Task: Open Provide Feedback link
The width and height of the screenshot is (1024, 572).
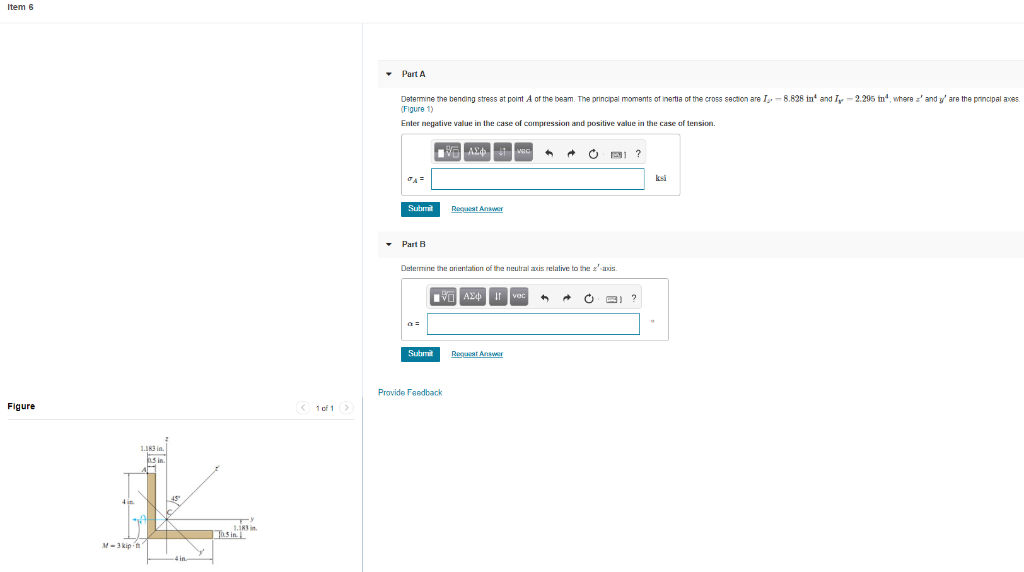Action: click(410, 392)
